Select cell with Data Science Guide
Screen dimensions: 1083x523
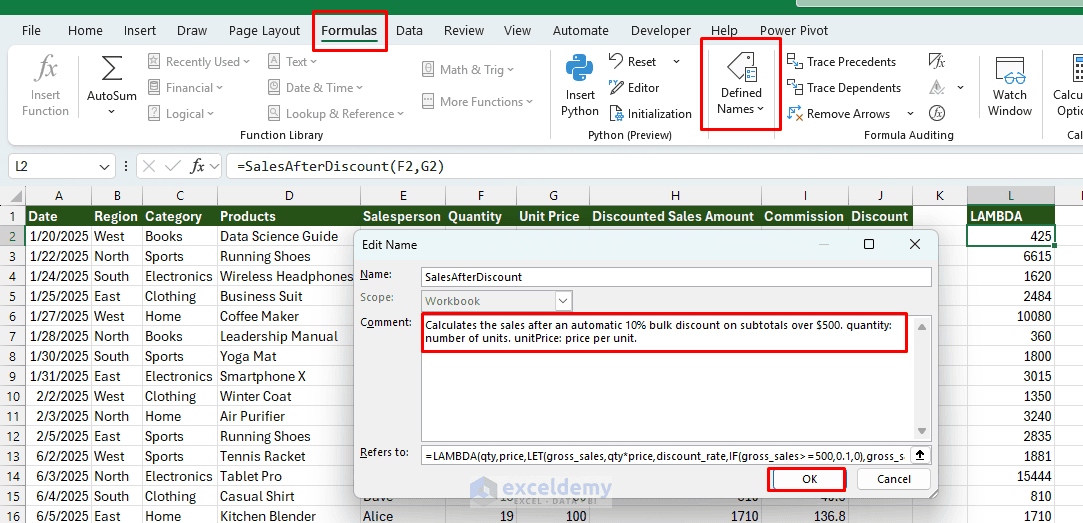tap(289, 236)
